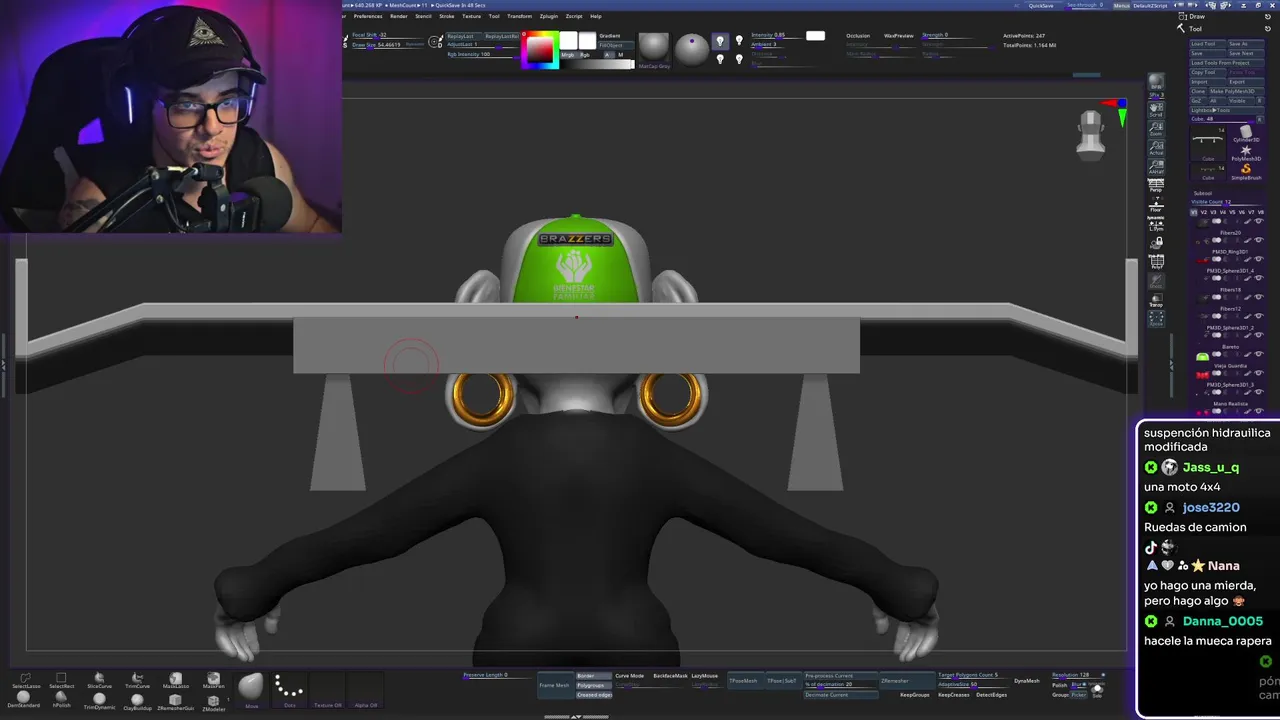This screenshot has width=1280, height=720.
Task: Click the BPR render icon
Action: (x=1156, y=82)
